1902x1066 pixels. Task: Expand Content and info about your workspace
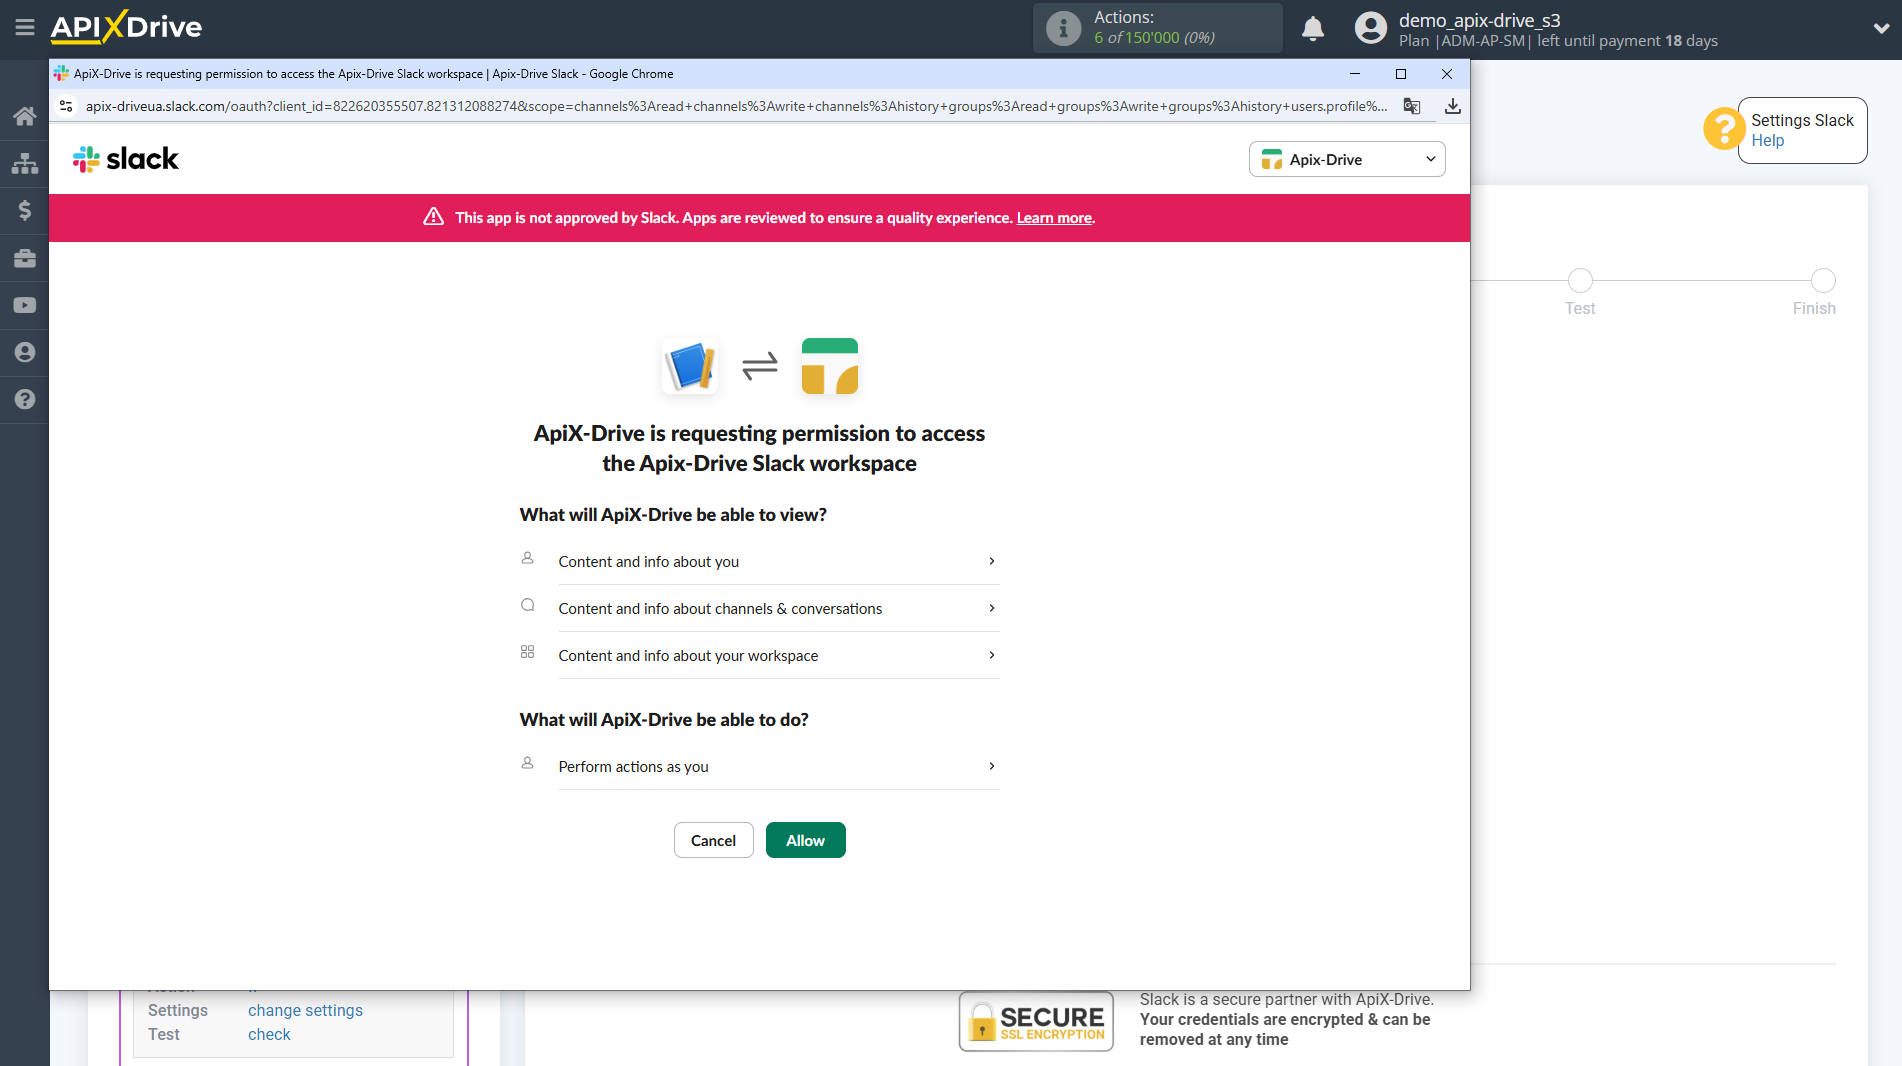coord(779,656)
